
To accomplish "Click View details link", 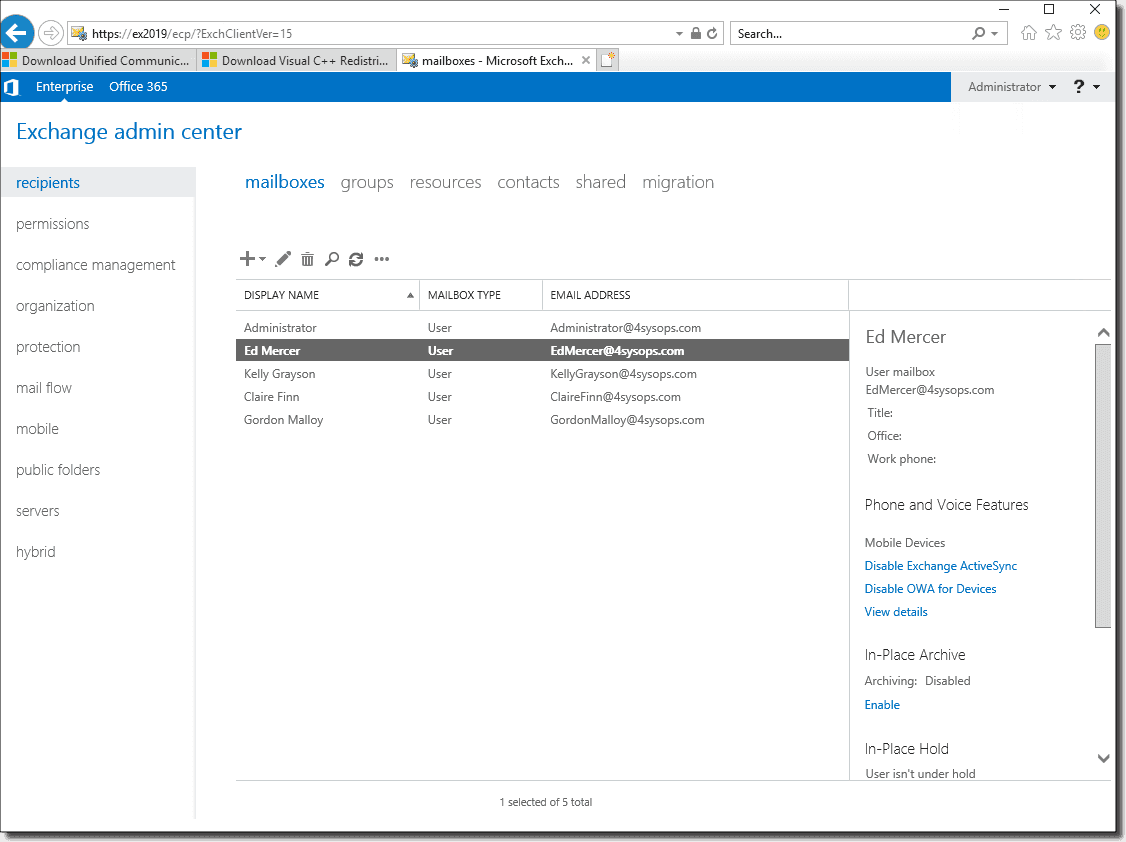I will pyautogui.click(x=895, y=612).
